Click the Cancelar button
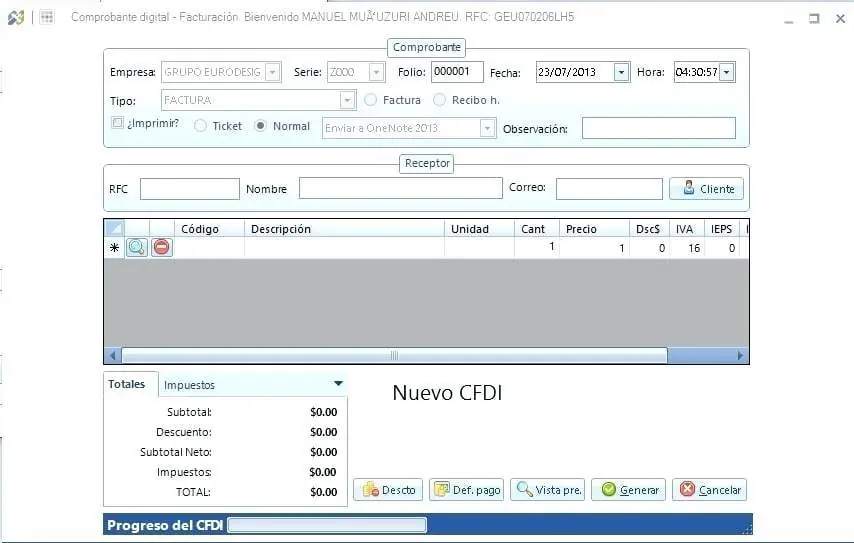This screenshot has height=543, width=854. point(710,490)
